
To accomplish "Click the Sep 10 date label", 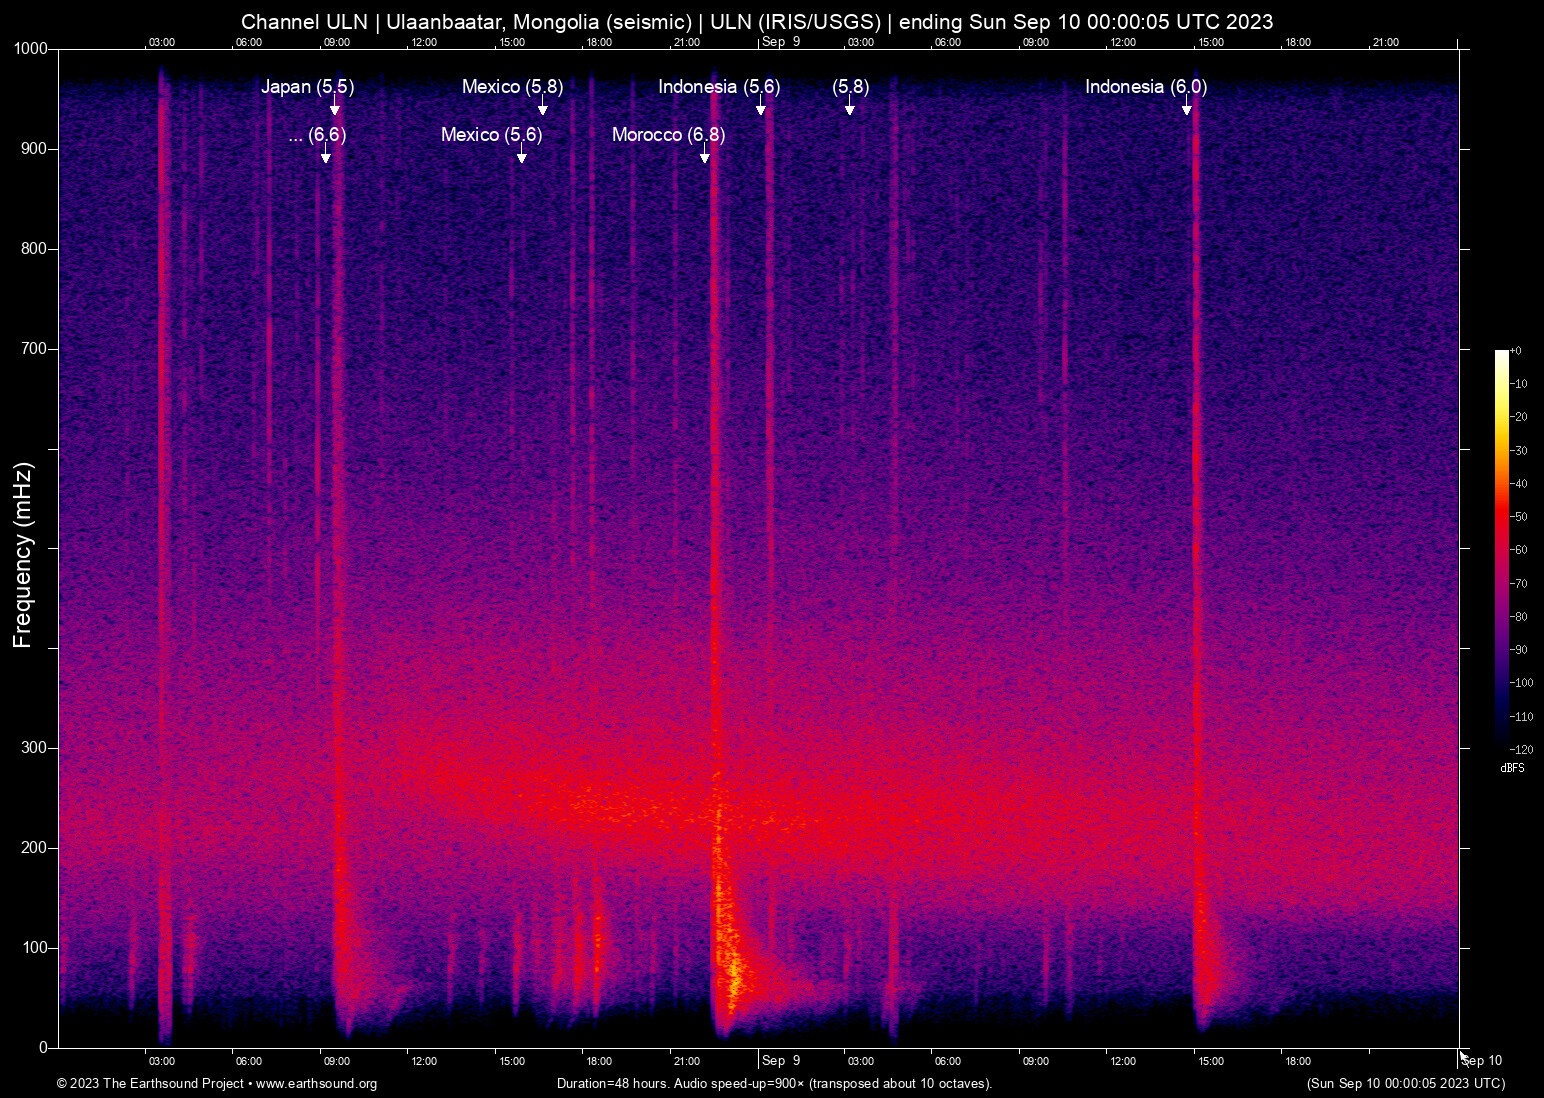I will [1482, 1061].
